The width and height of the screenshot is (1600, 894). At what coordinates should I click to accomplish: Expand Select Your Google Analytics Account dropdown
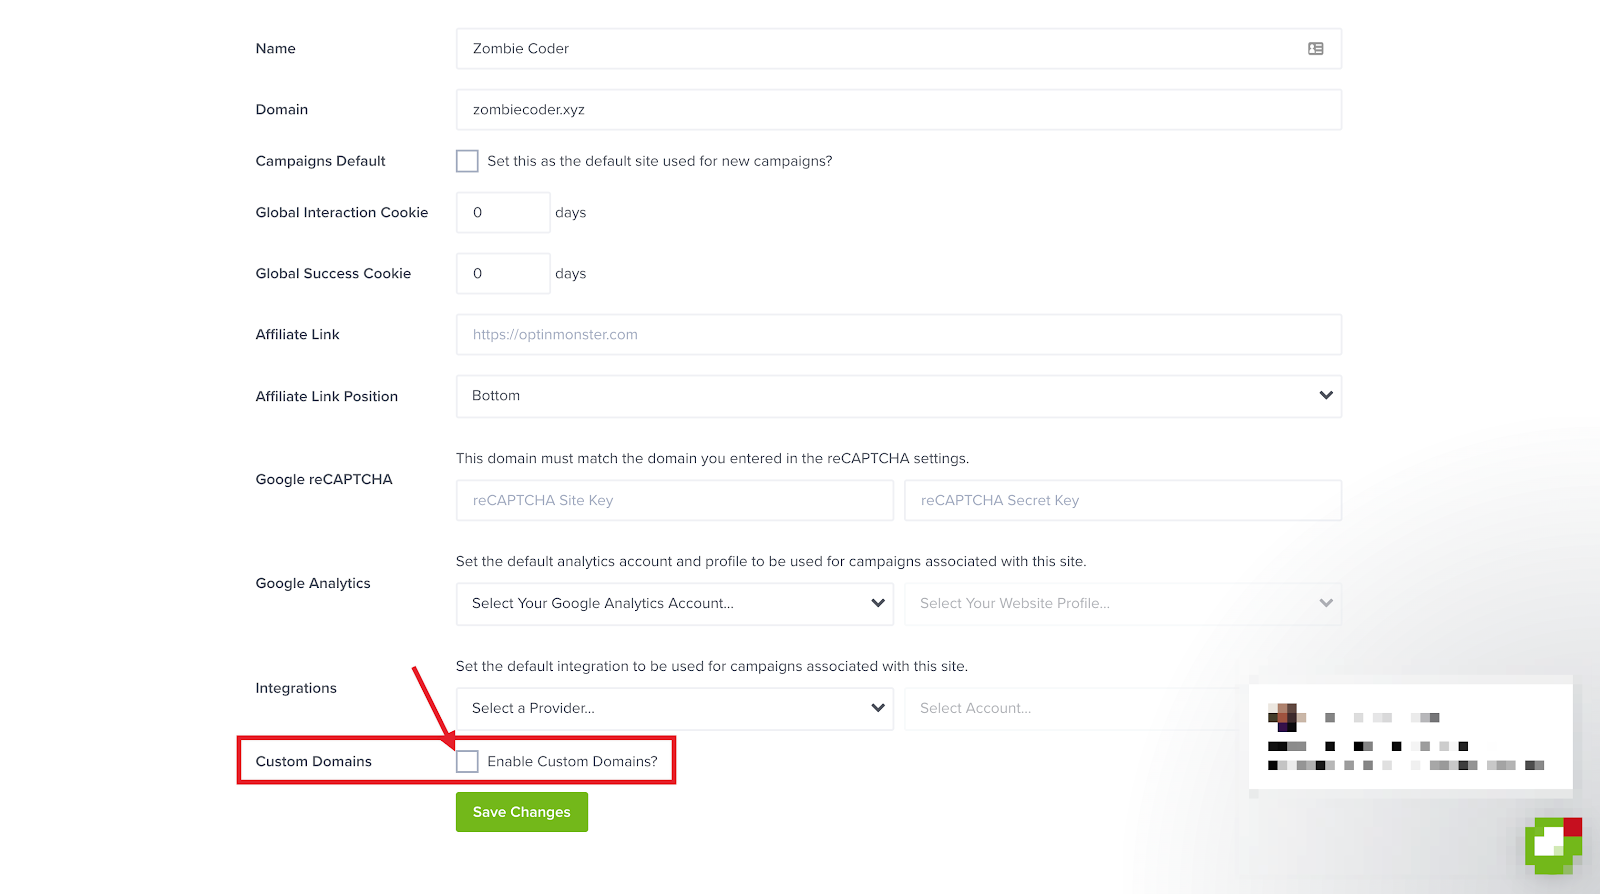click(674, 604)
